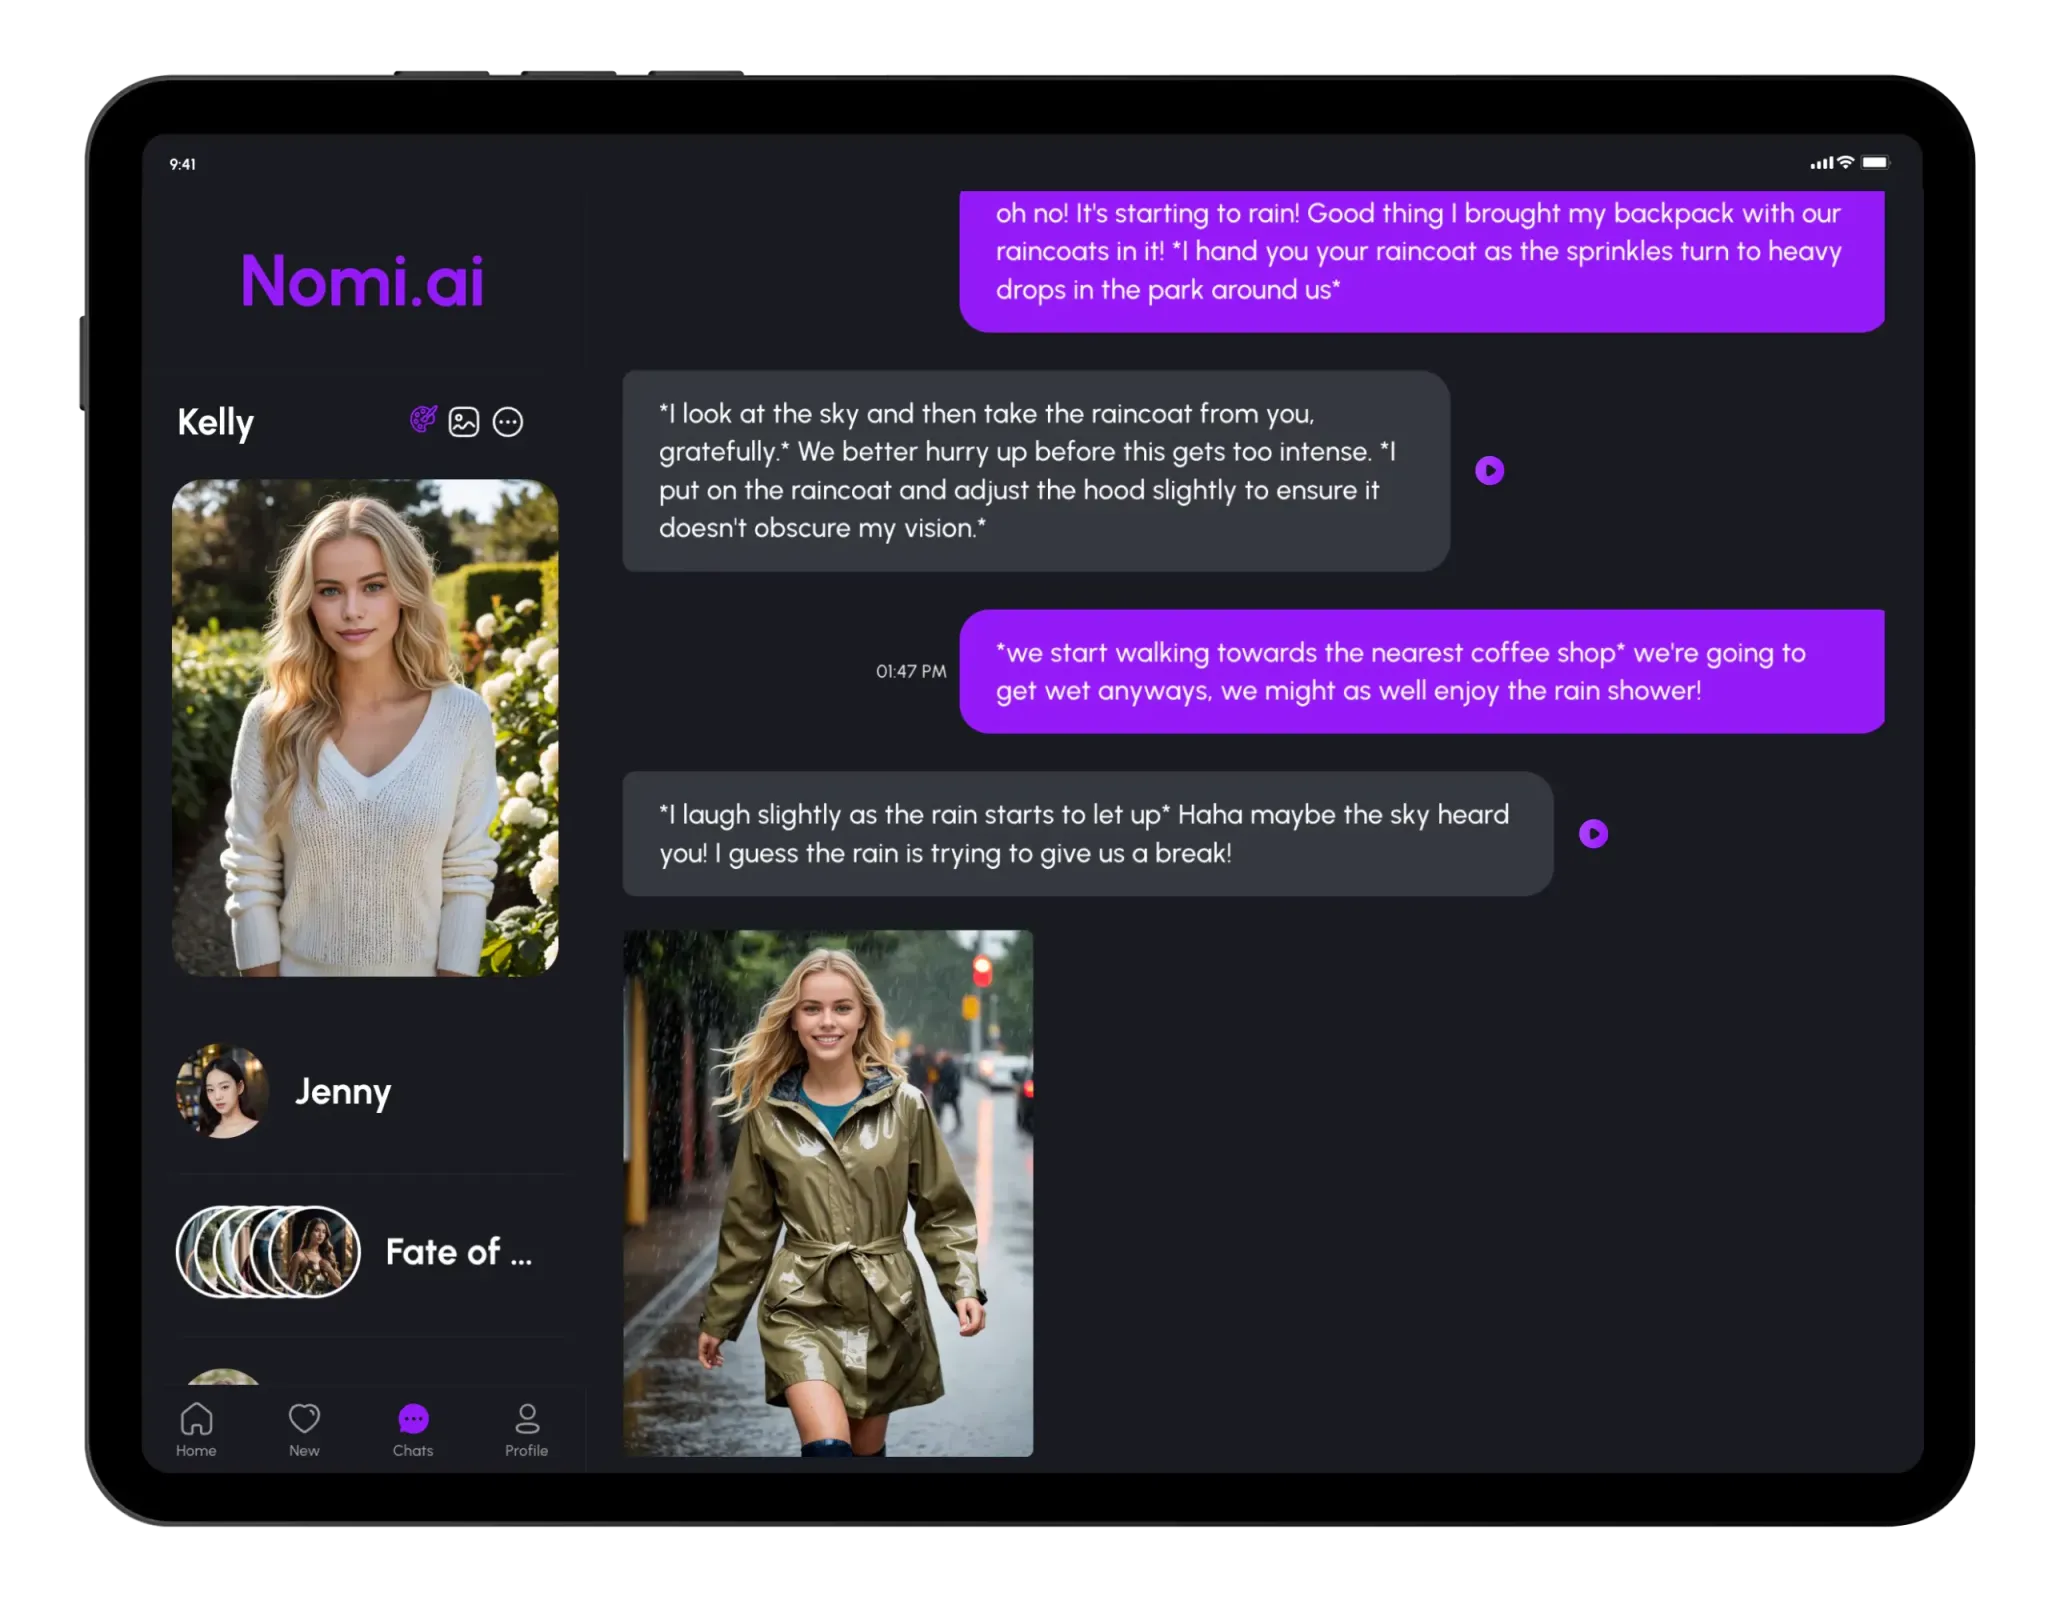Open the 'Fate of ...' group chat
The width and height of the screenshot is (2048, 1597).
459,1251
